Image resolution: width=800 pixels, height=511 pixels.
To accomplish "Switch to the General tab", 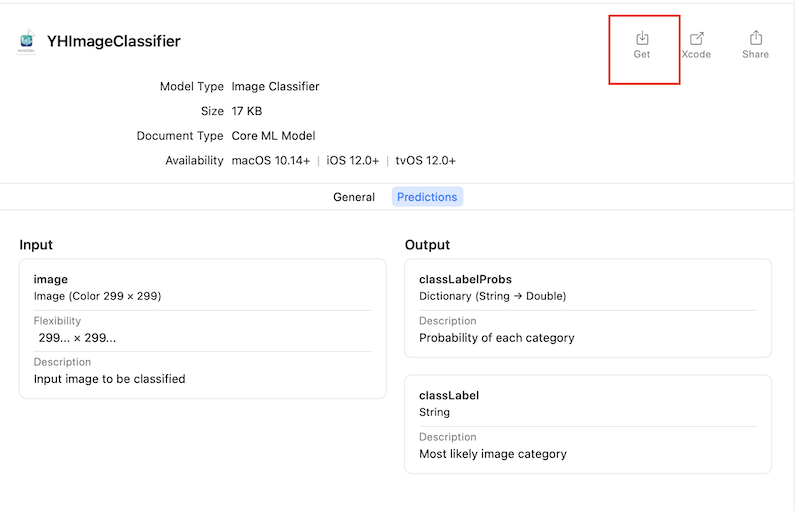I will tap(354, 197).
